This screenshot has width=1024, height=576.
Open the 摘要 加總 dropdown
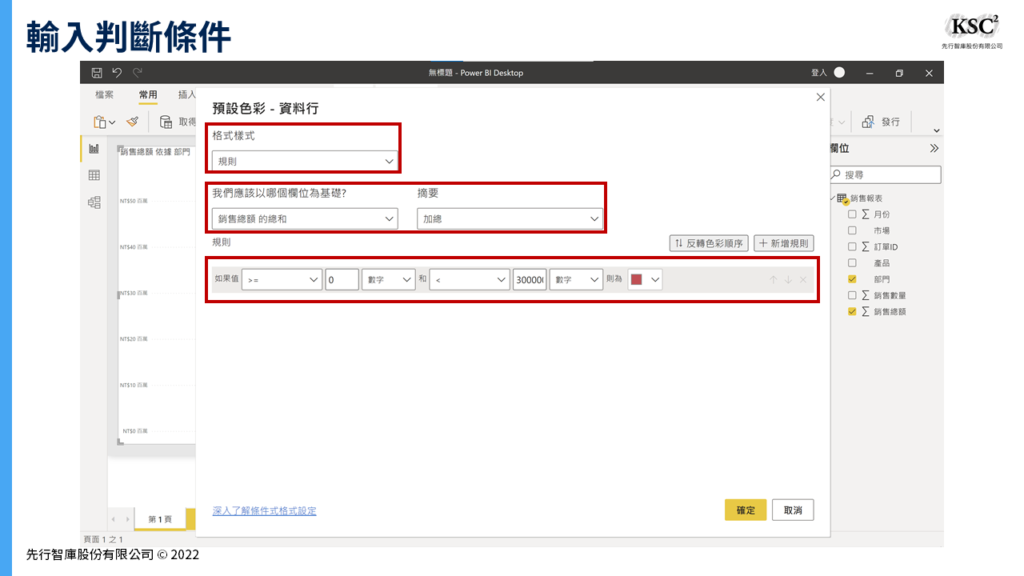coord(509,219)
